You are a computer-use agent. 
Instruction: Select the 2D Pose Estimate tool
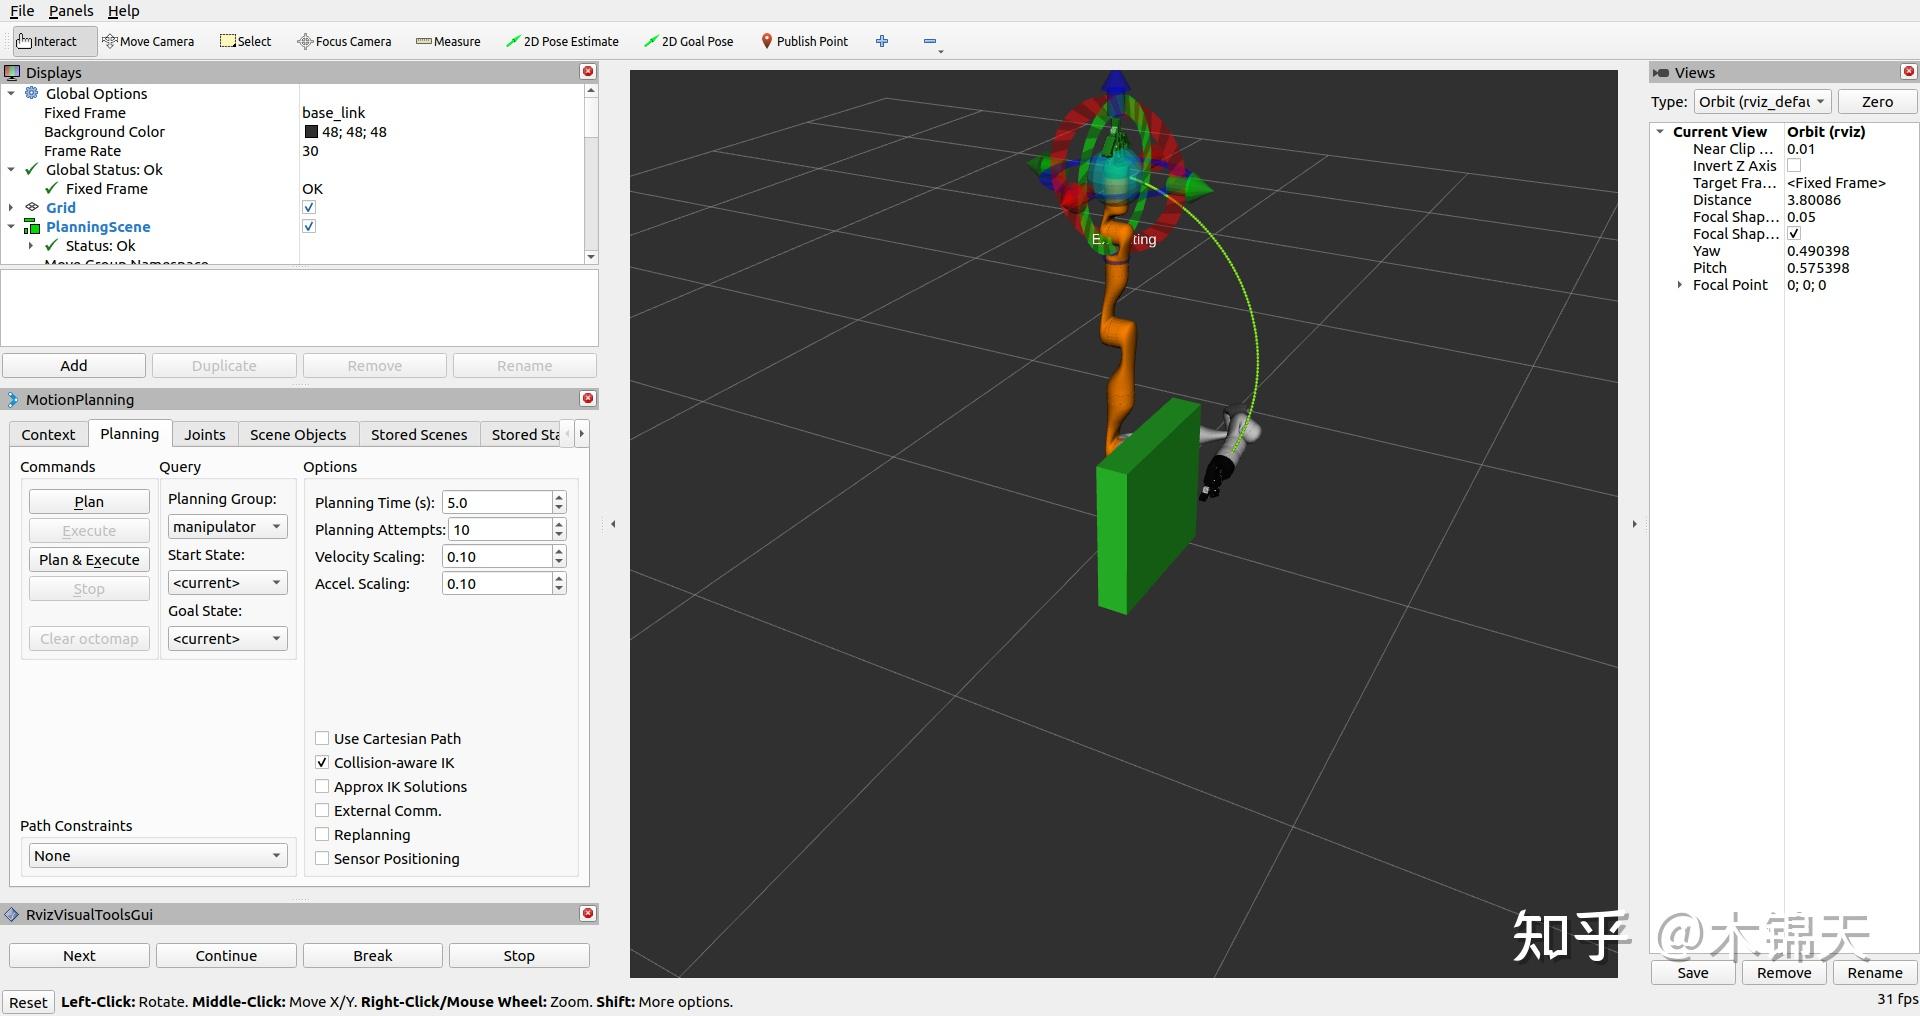point(562,41)
